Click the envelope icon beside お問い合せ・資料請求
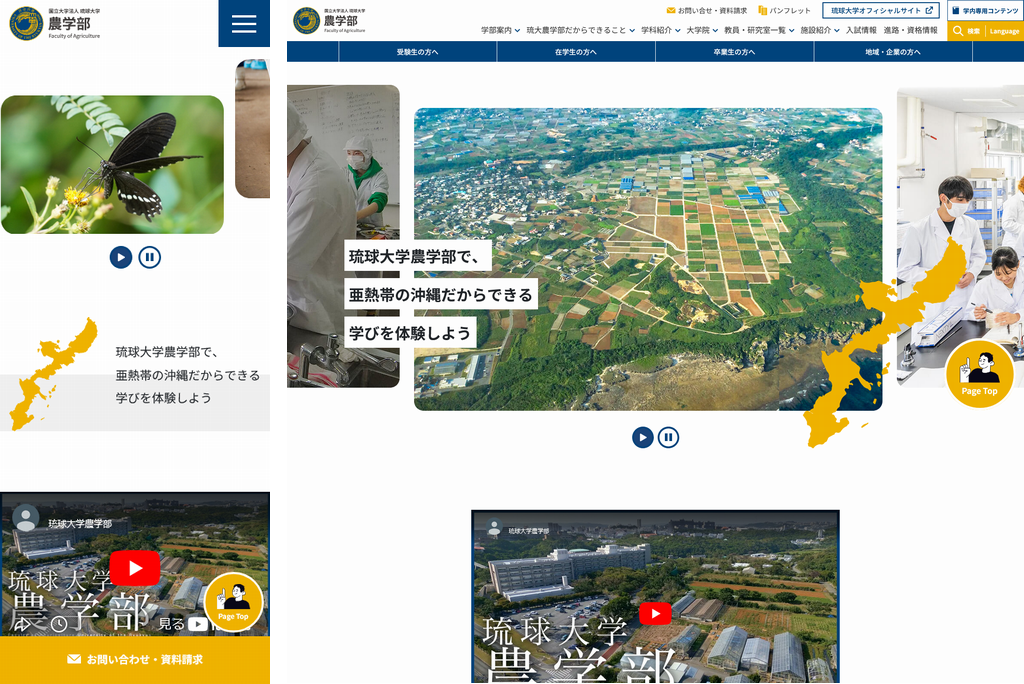This screenshot has height=684, width=1024. 671,10
